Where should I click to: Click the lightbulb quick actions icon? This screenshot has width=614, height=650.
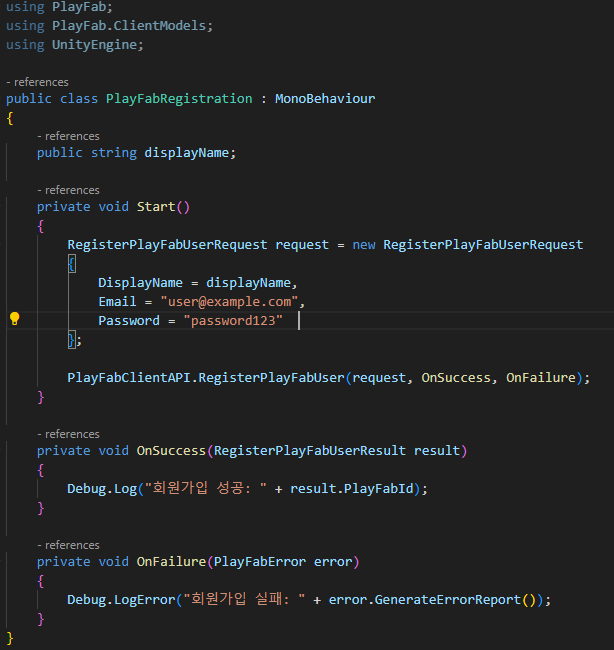click(15, 319)
